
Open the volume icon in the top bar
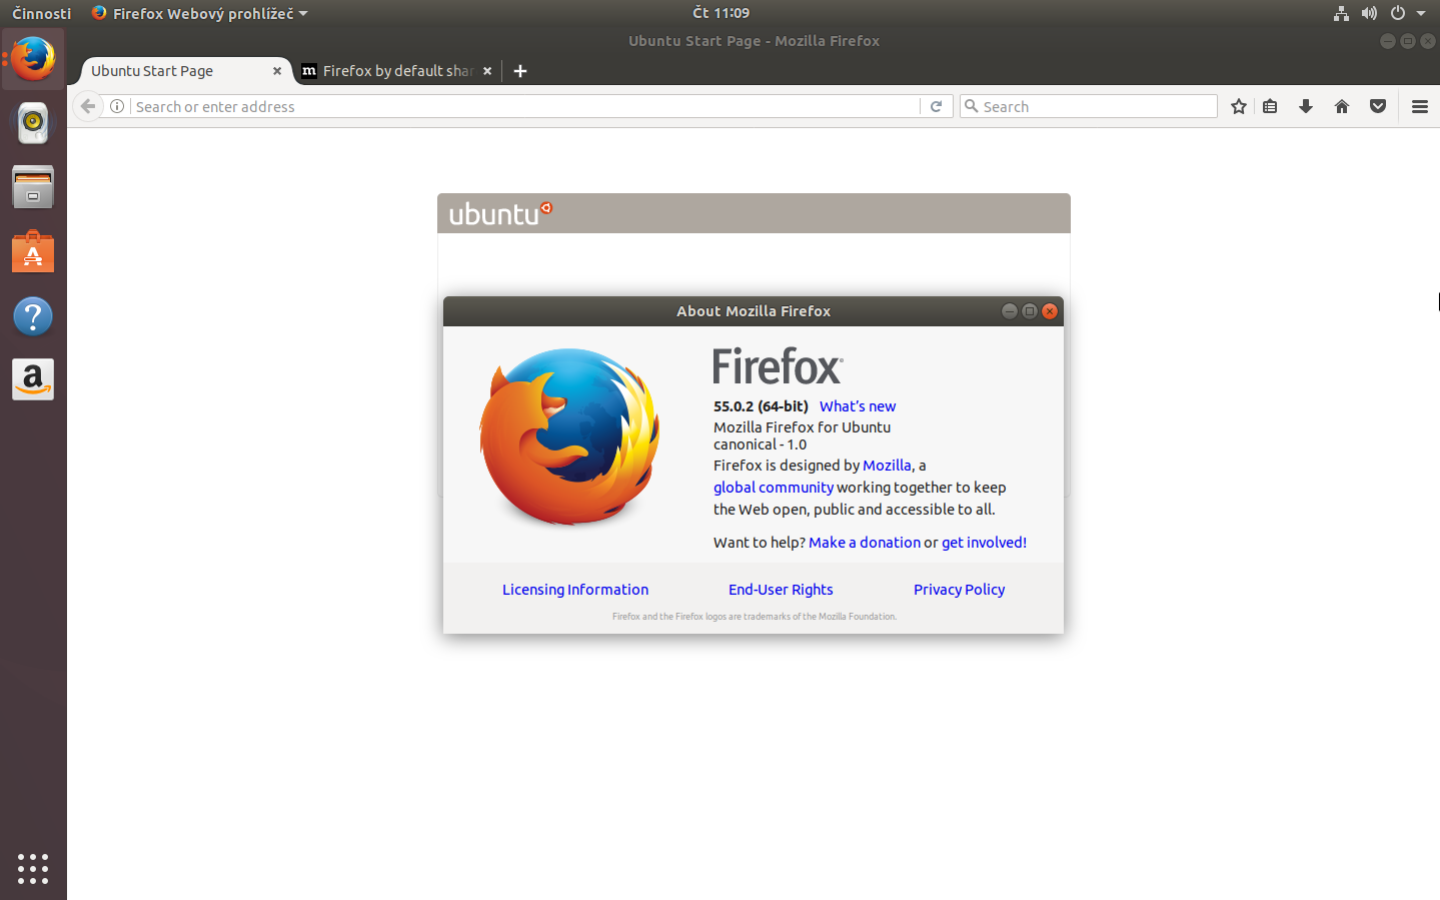pyautogui.click(x=1369, y=13)
